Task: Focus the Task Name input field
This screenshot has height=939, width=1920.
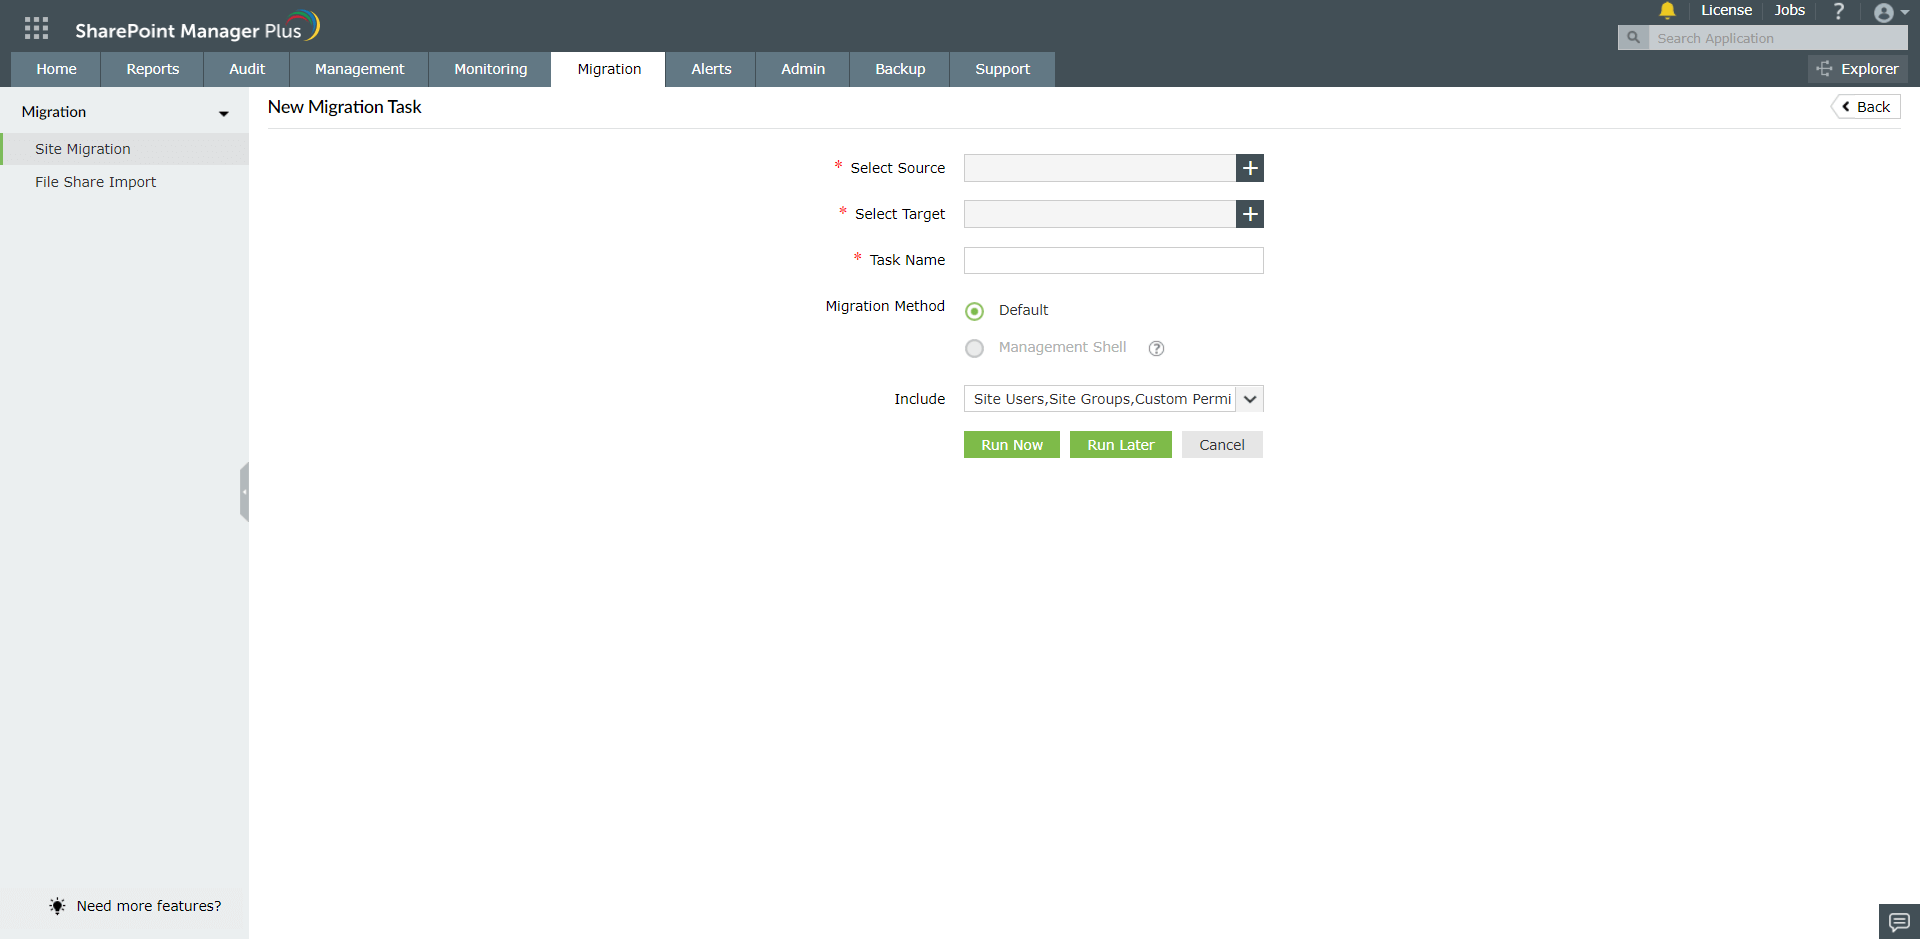Action: pyautogui.click(x=1113, y=260)
